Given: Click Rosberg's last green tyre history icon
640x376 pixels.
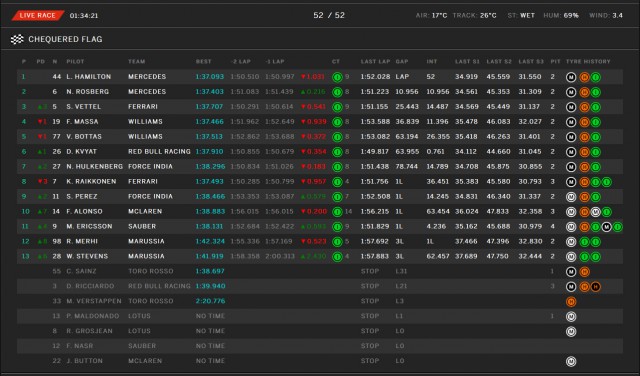Looking at the screenshot, I should [596, 92].
